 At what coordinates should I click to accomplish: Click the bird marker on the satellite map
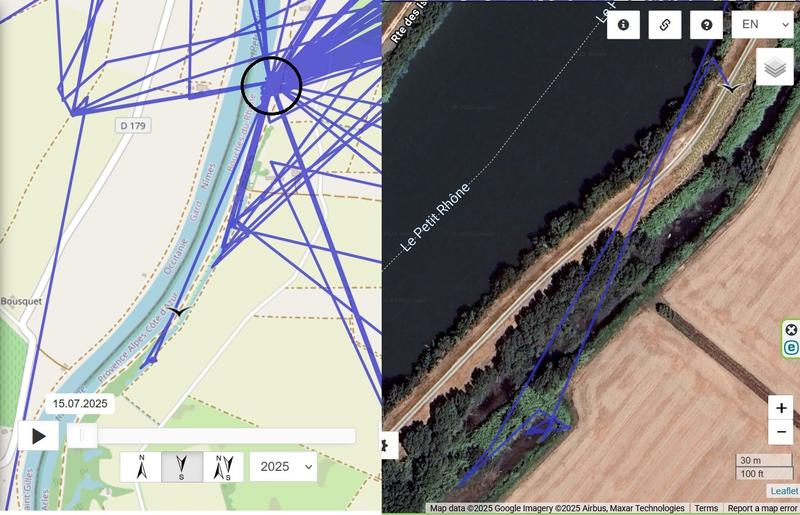point(732,88)
